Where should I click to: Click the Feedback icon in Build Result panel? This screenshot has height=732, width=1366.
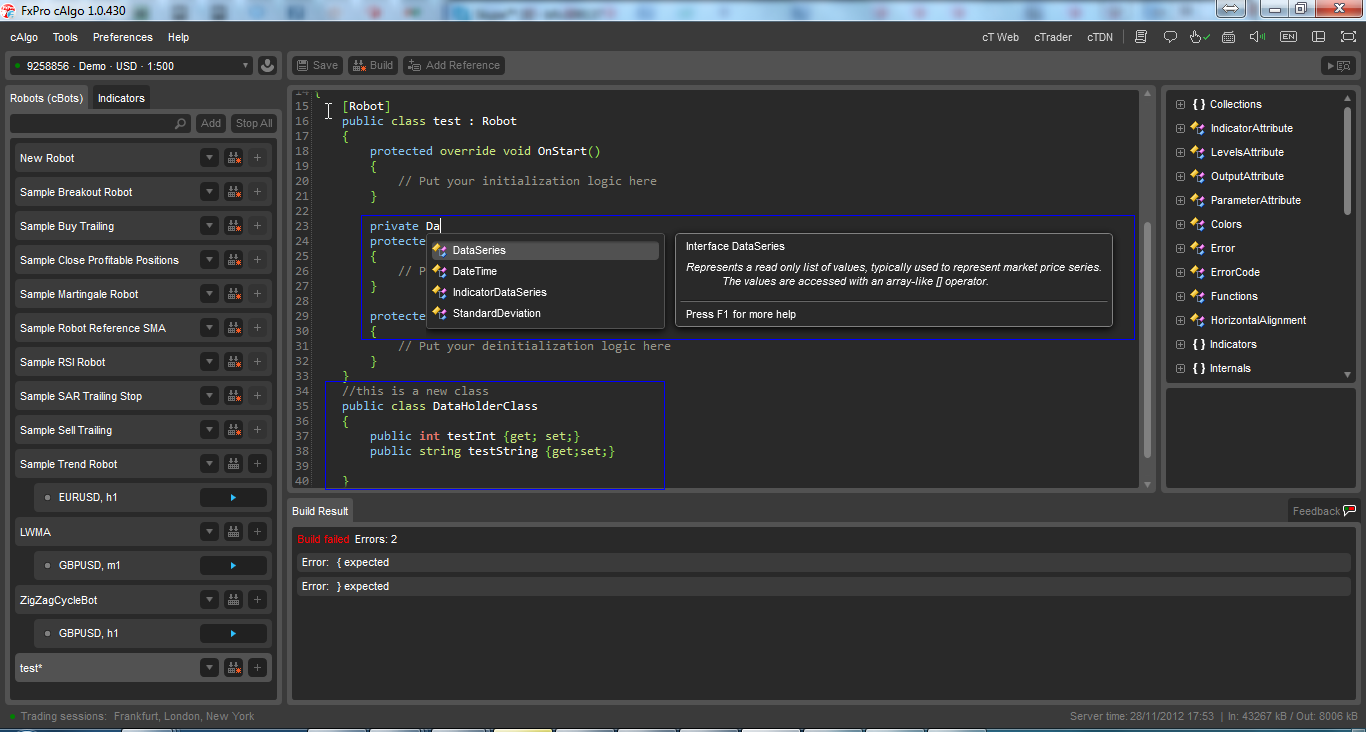tap(1350, 511)
